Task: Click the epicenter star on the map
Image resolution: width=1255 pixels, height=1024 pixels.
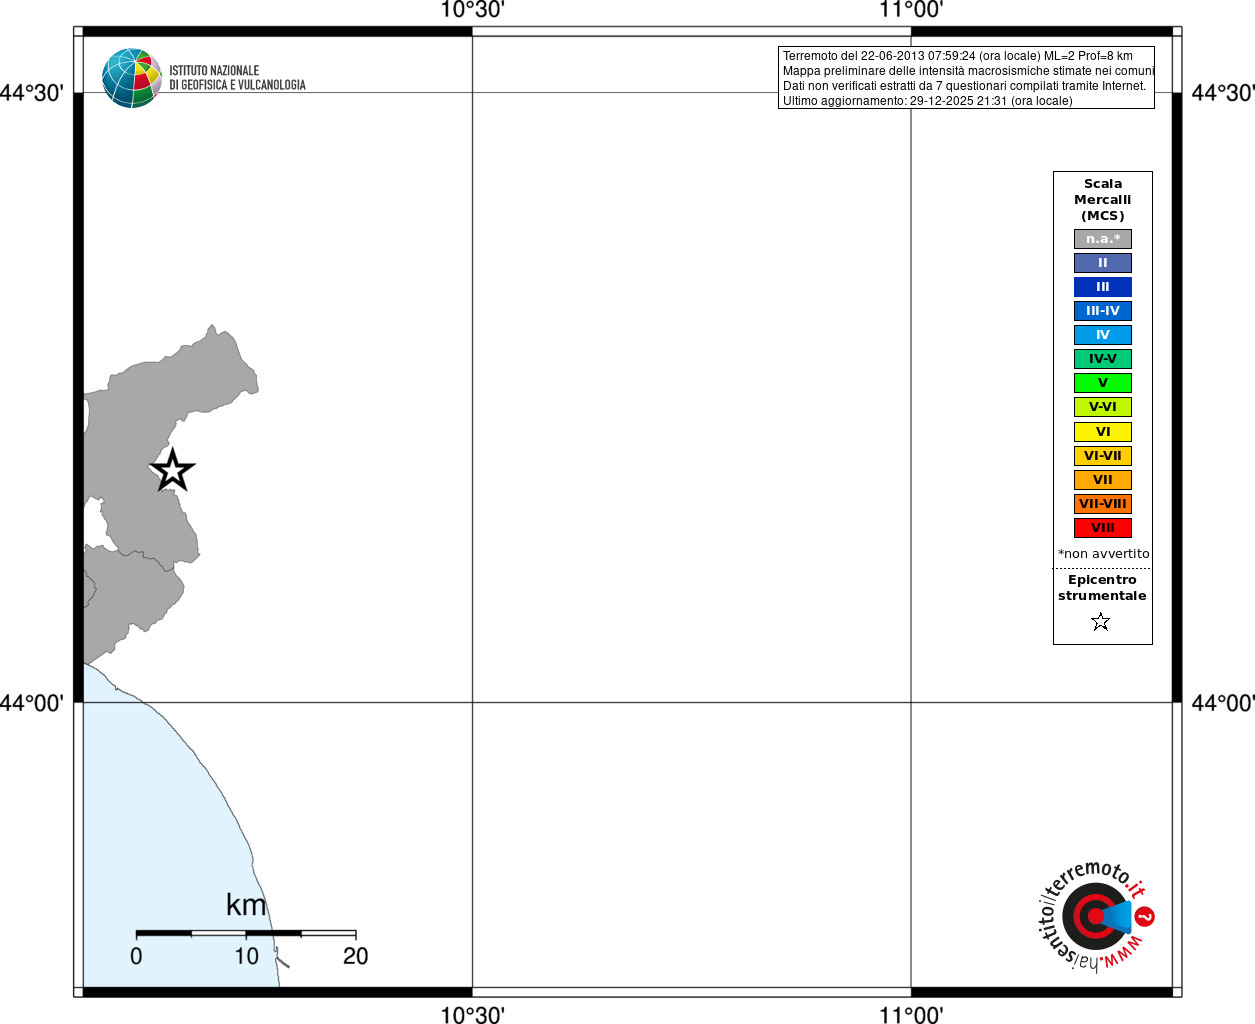Action: [173, 470]
